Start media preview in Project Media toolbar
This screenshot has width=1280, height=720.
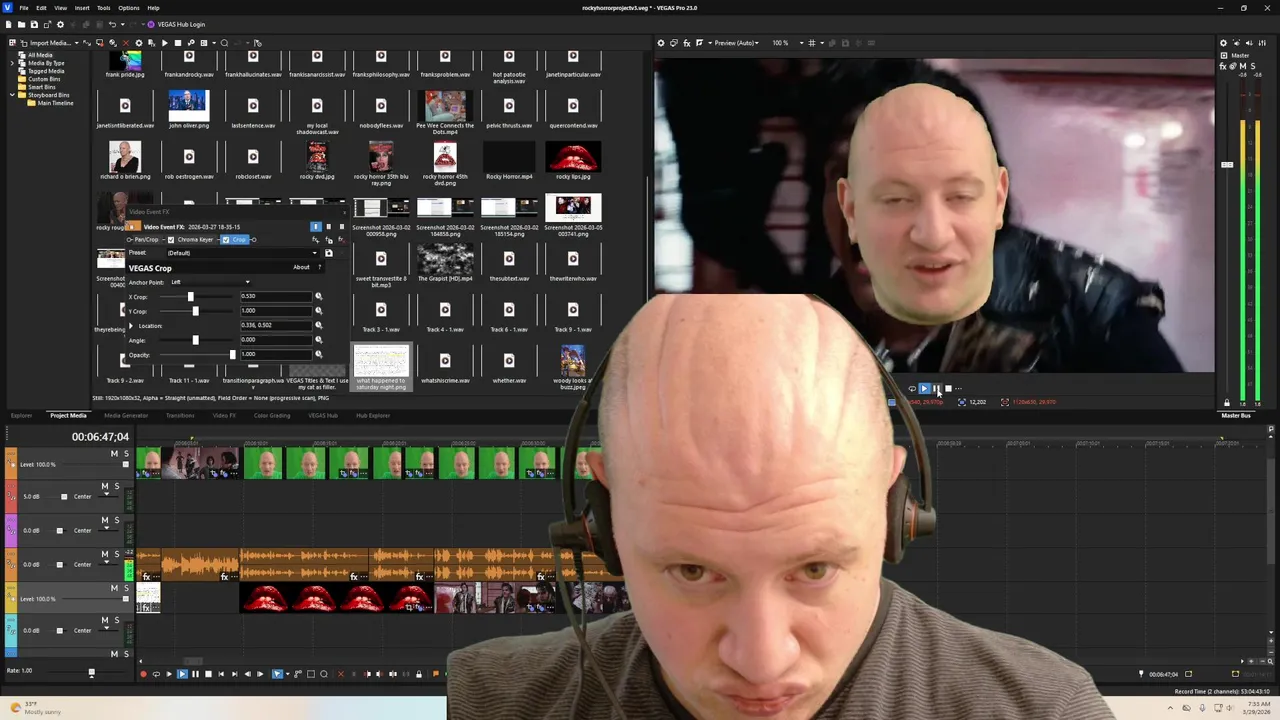pyautogui.click(x=165, y=43)
